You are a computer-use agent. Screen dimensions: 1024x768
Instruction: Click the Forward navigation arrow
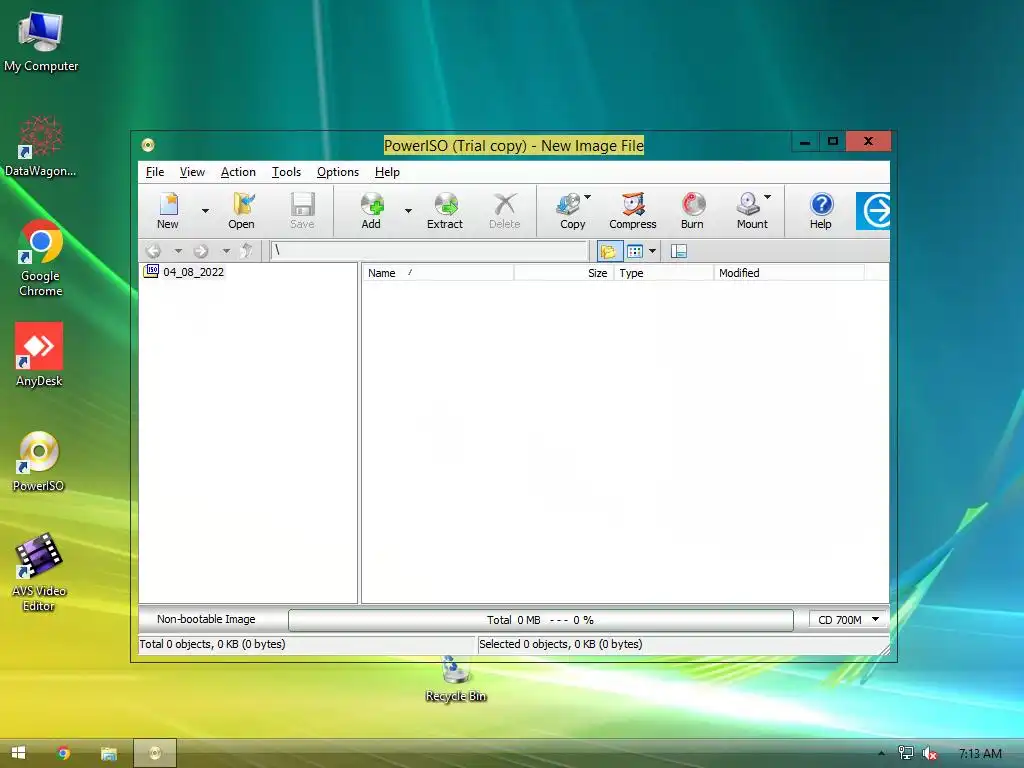(201, 251)
